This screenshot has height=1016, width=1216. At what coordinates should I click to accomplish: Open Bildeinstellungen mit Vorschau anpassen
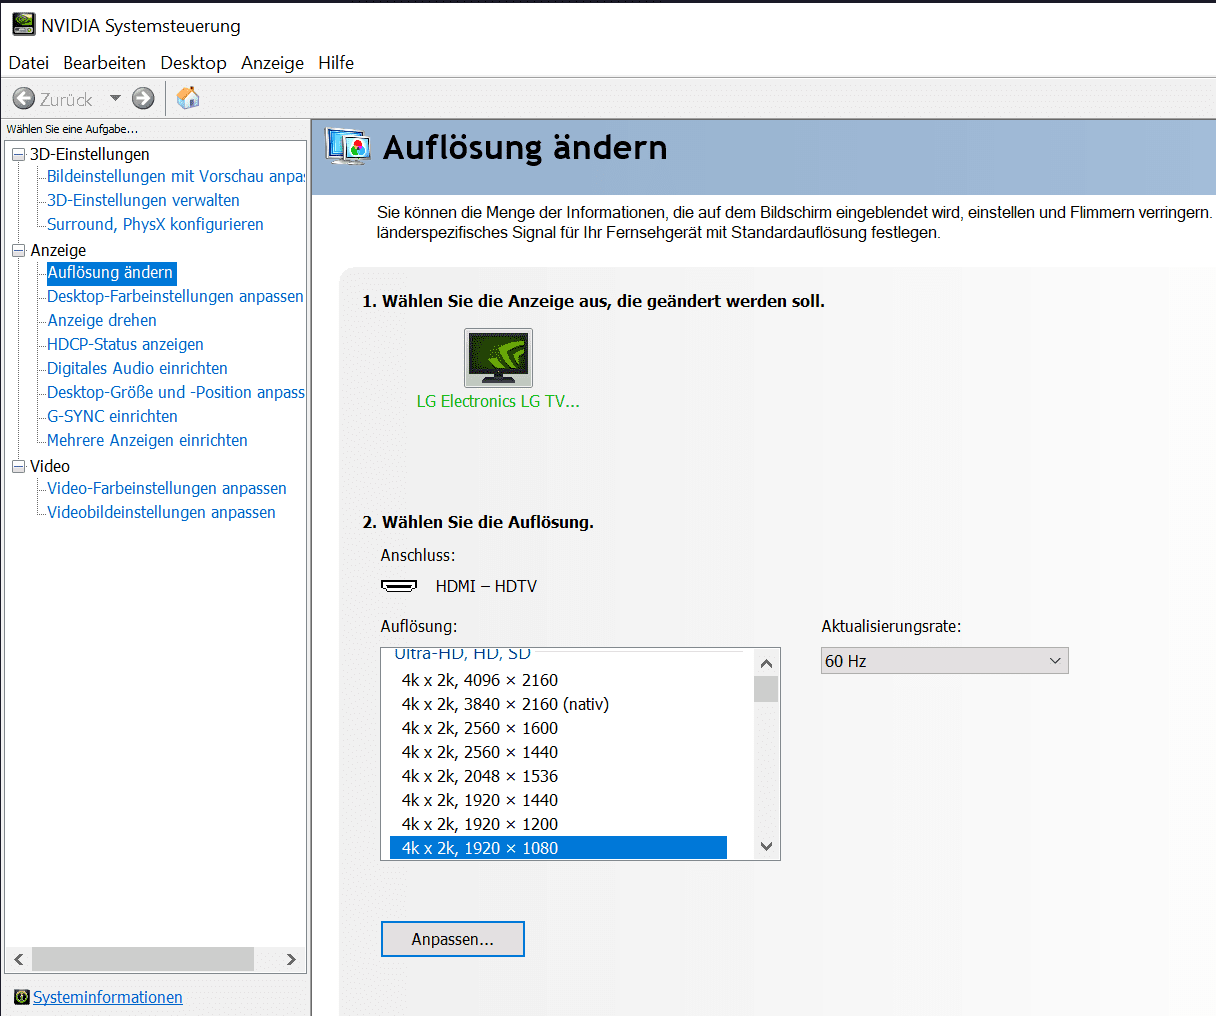coord(176,176)
